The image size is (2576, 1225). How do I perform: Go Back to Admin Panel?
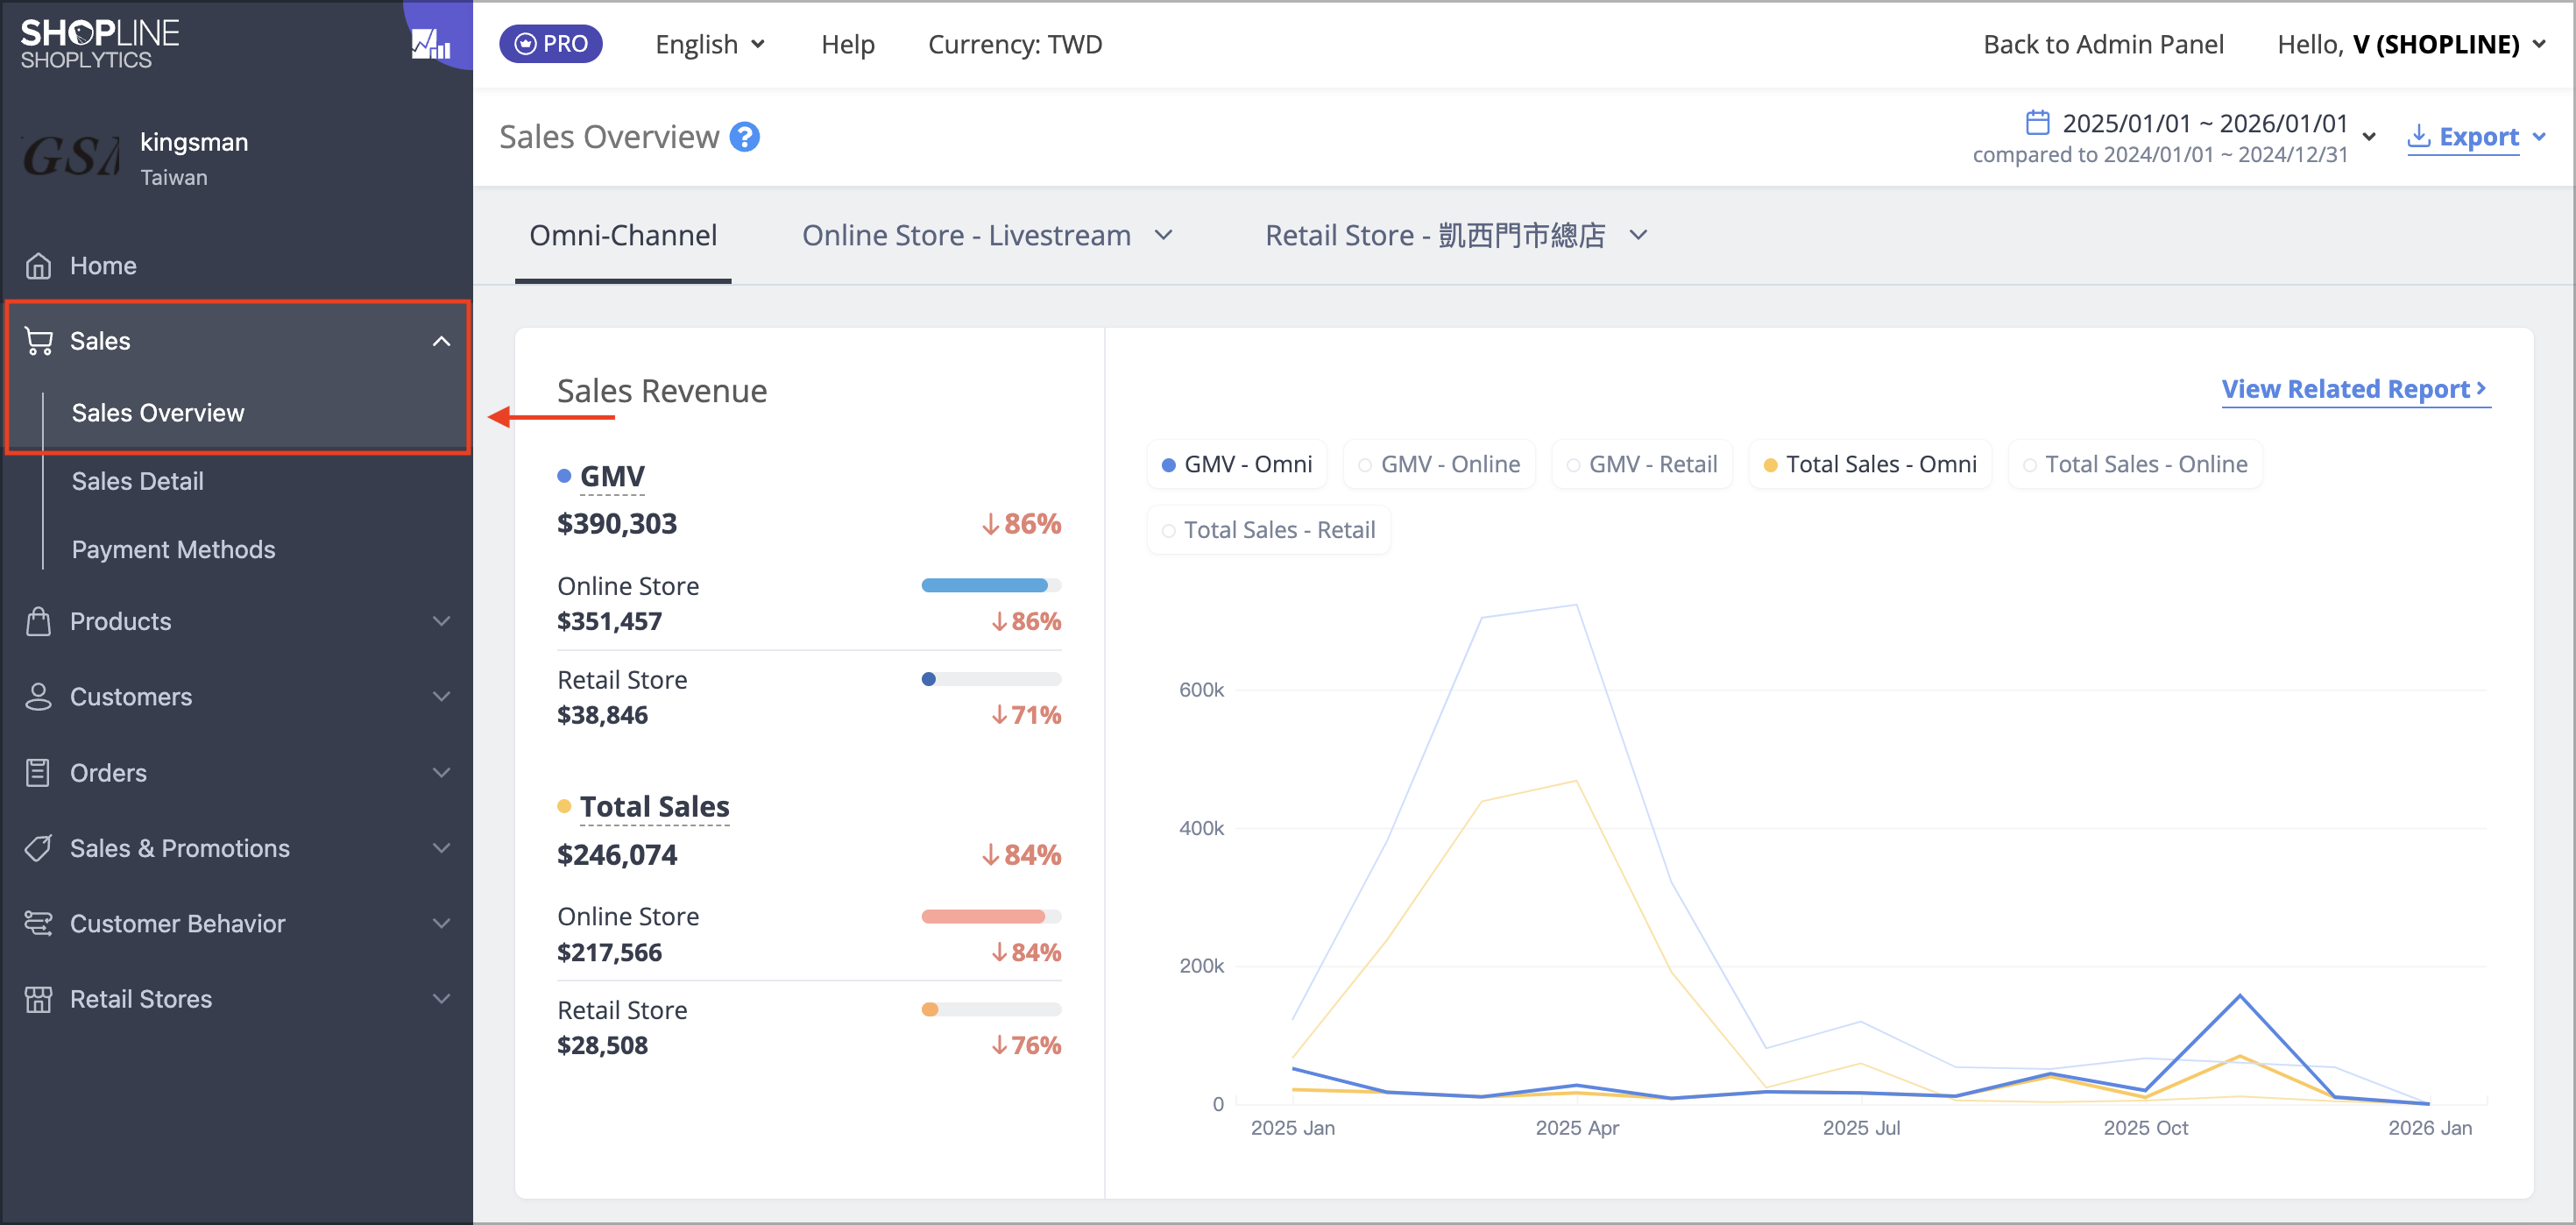[x=2103, y=44]
